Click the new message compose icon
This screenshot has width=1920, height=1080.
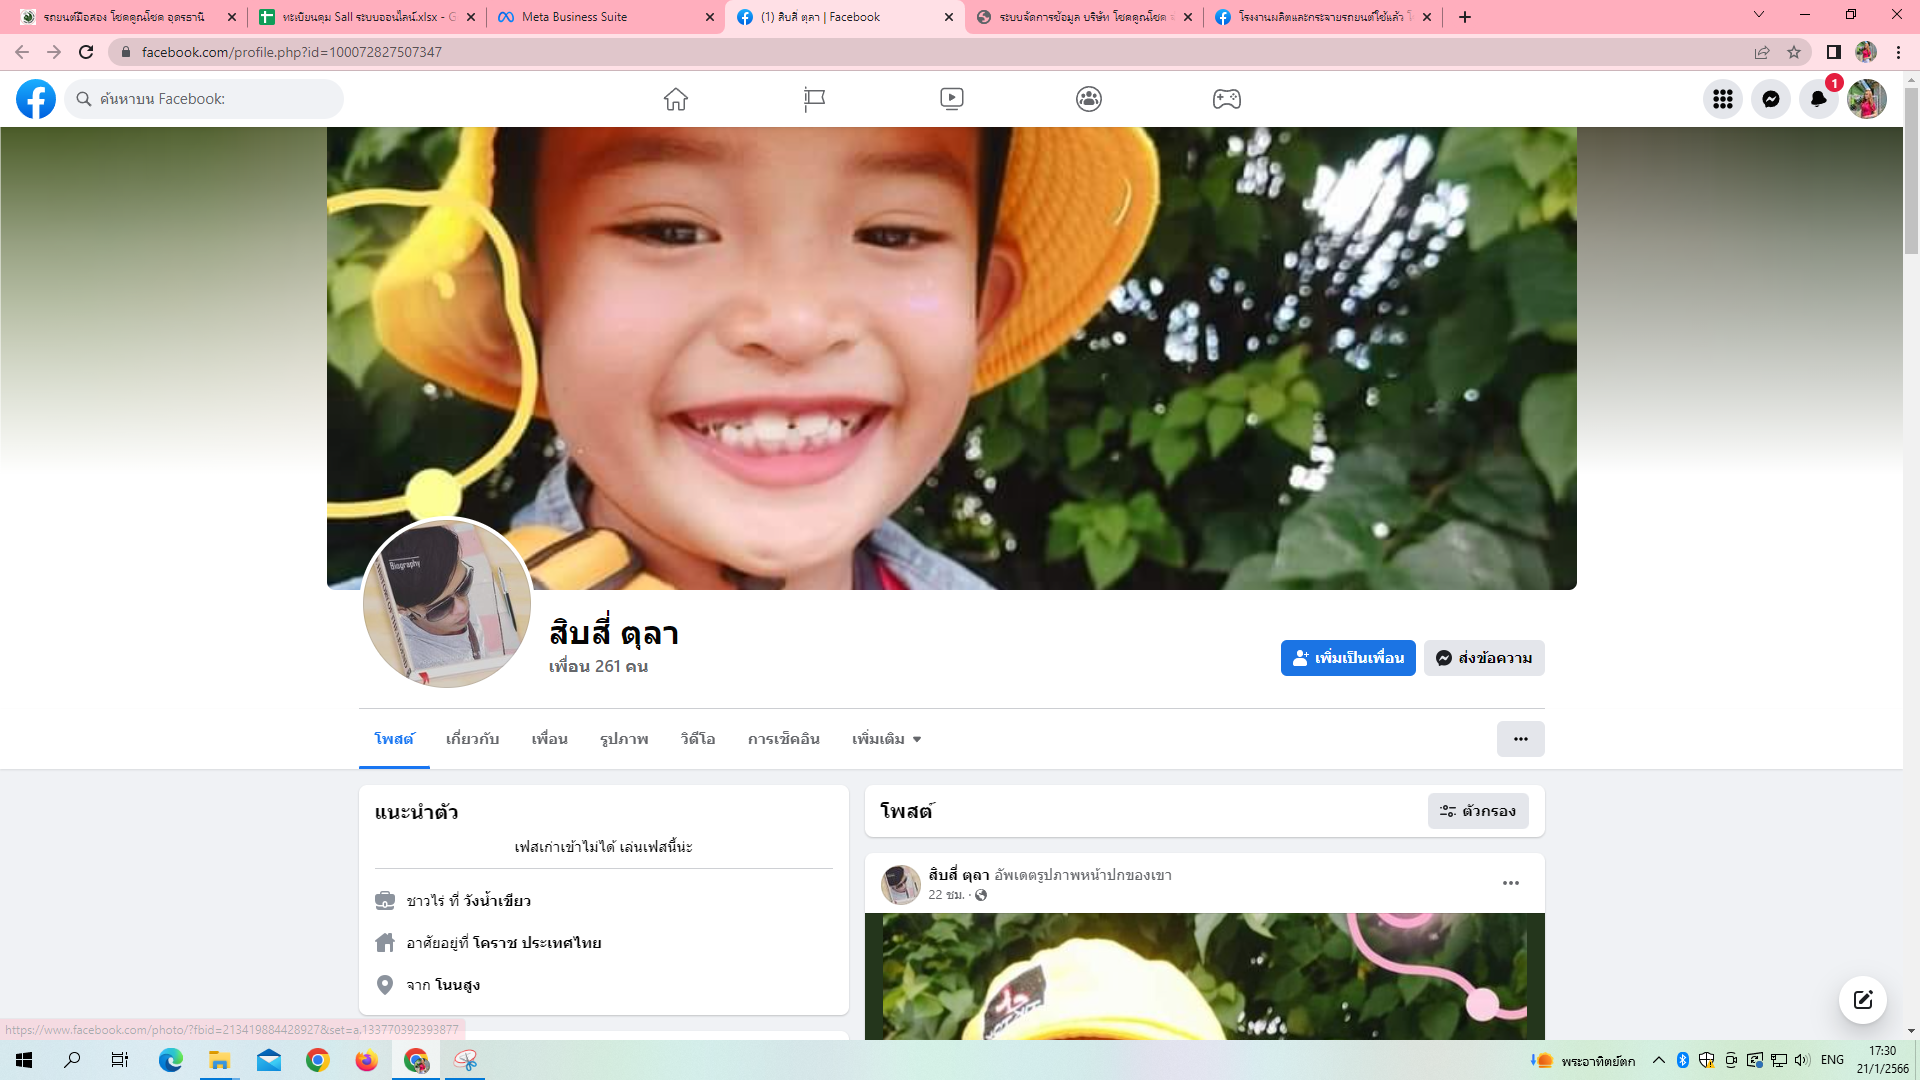coord(1862,1000)
